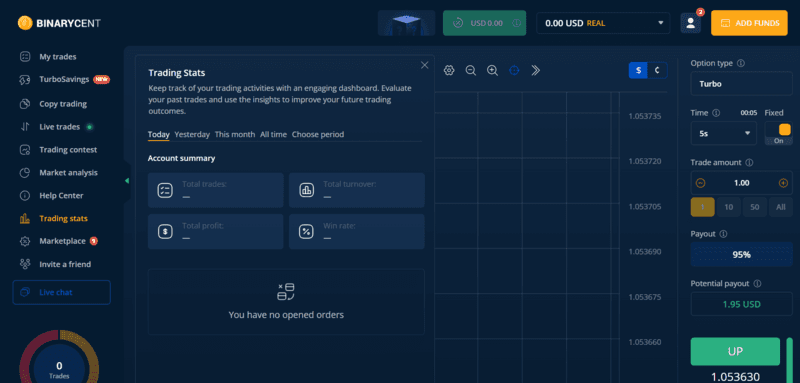Open the account balance dropdown
The image size is (800, 383).
point(603,23)
